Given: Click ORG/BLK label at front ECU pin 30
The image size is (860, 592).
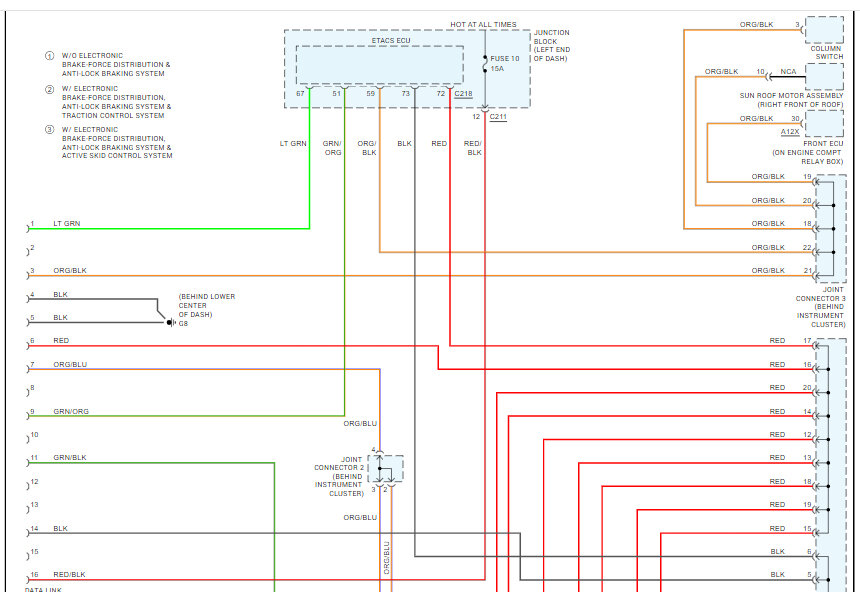Looking at the screenshot, I should coord(756,119).
